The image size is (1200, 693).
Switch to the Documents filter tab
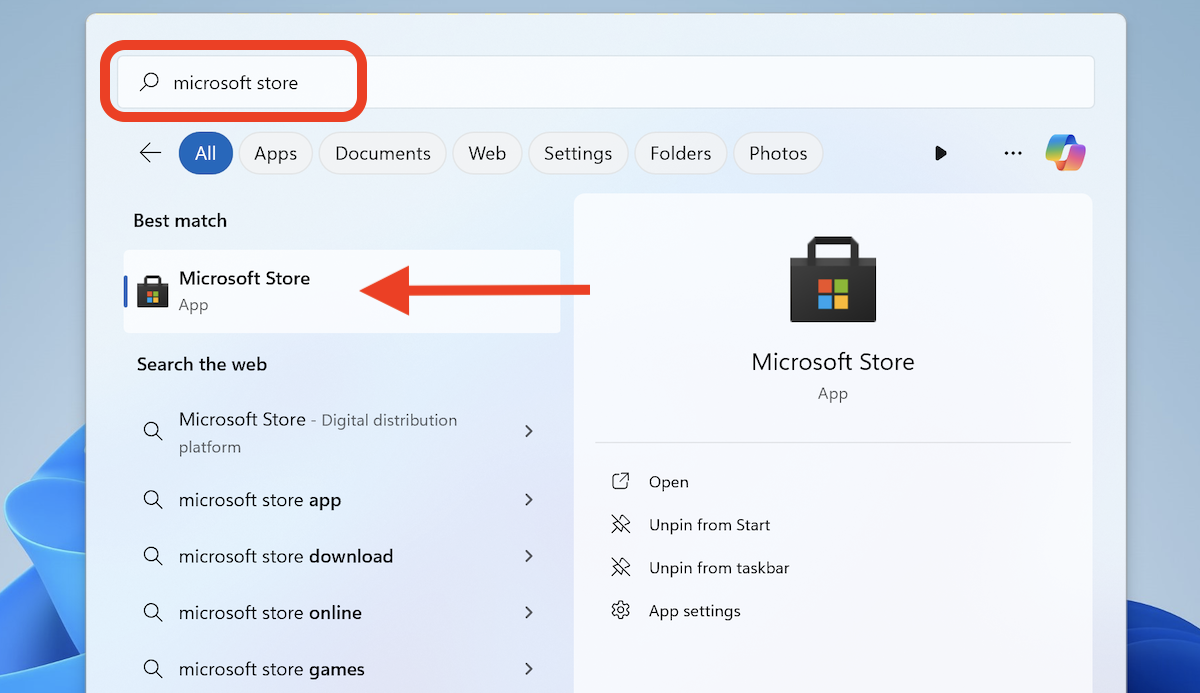[382, 153]
